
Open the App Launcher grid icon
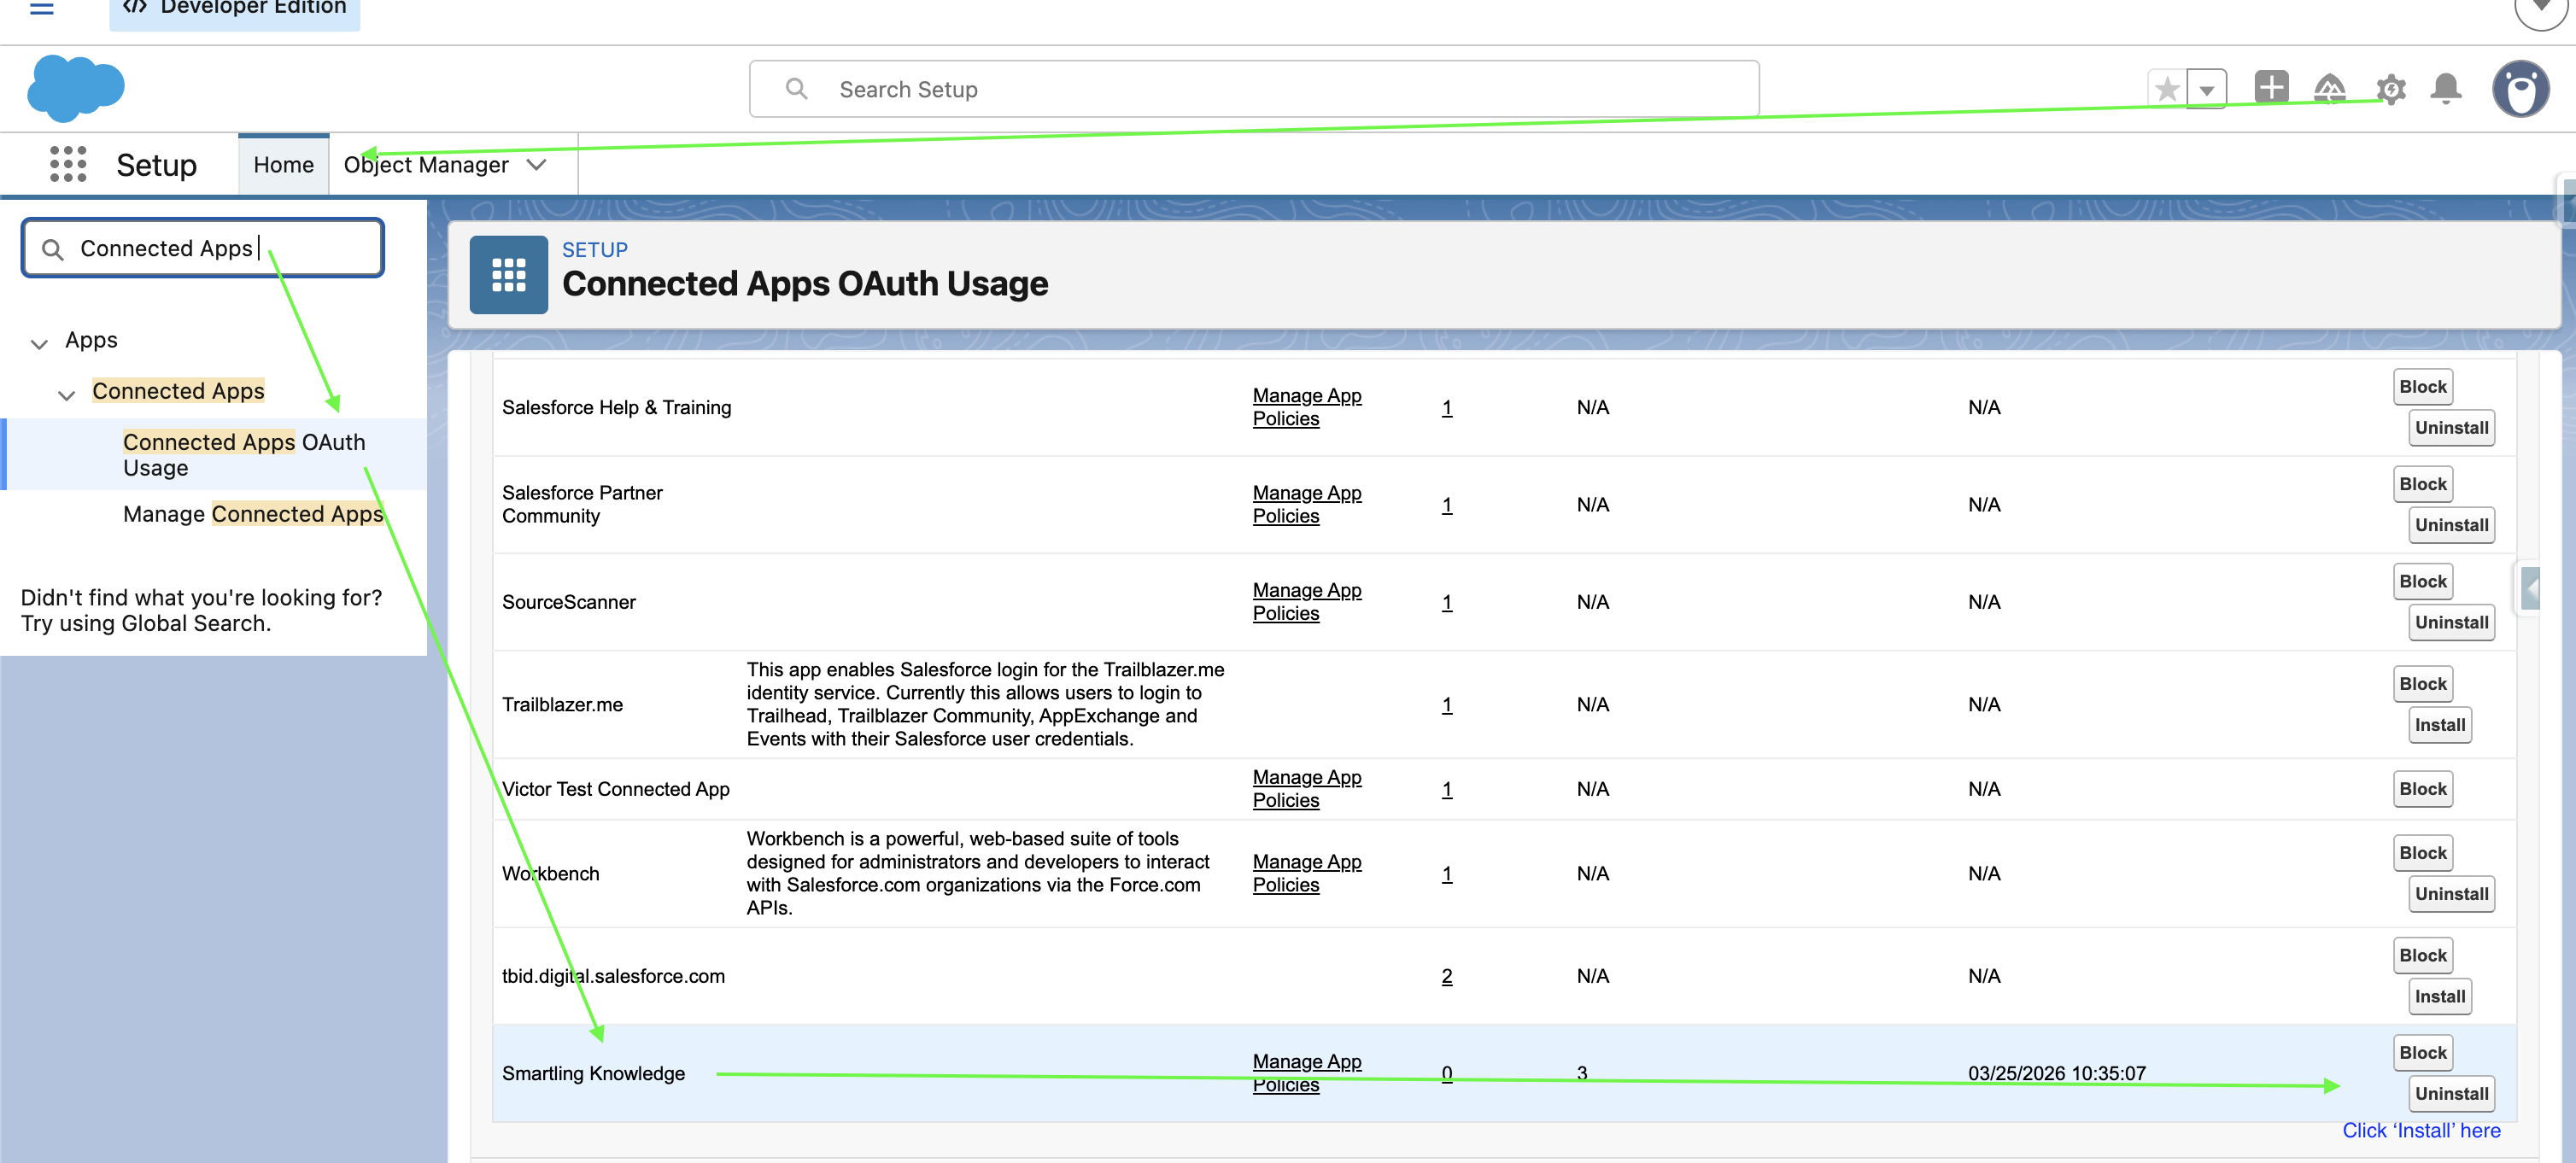coord(68,164)
